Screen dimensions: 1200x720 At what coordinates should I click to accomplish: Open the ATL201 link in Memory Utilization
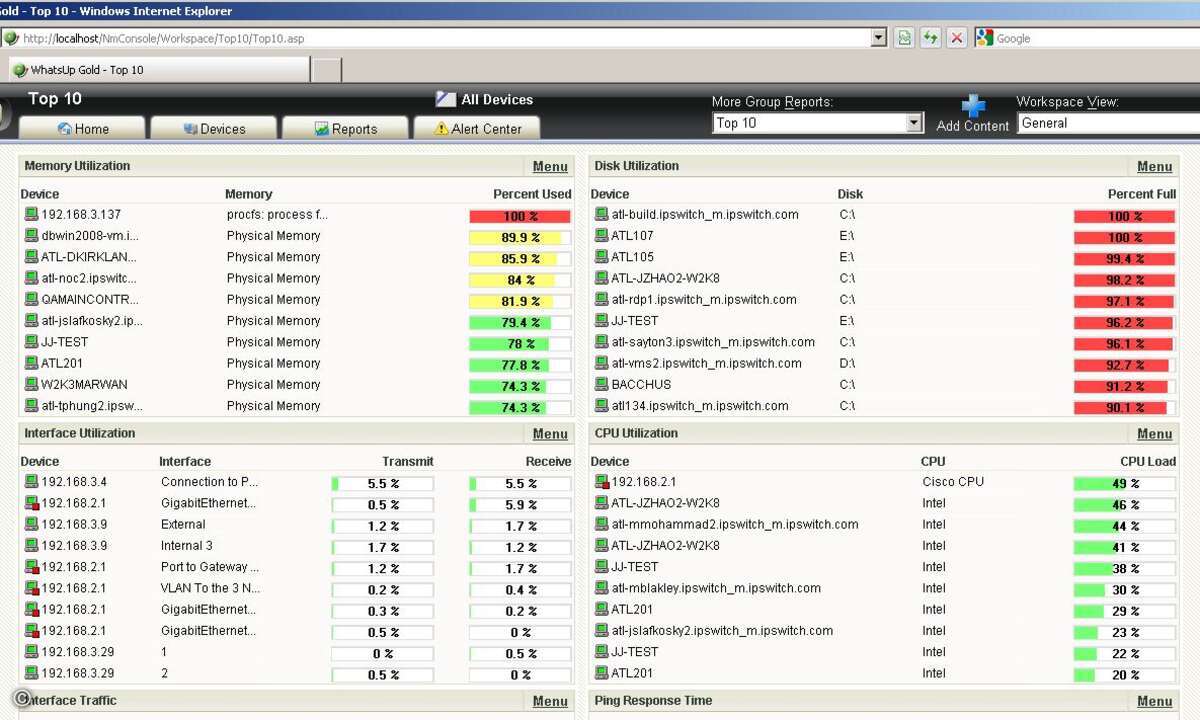click(x=61, y=363)
